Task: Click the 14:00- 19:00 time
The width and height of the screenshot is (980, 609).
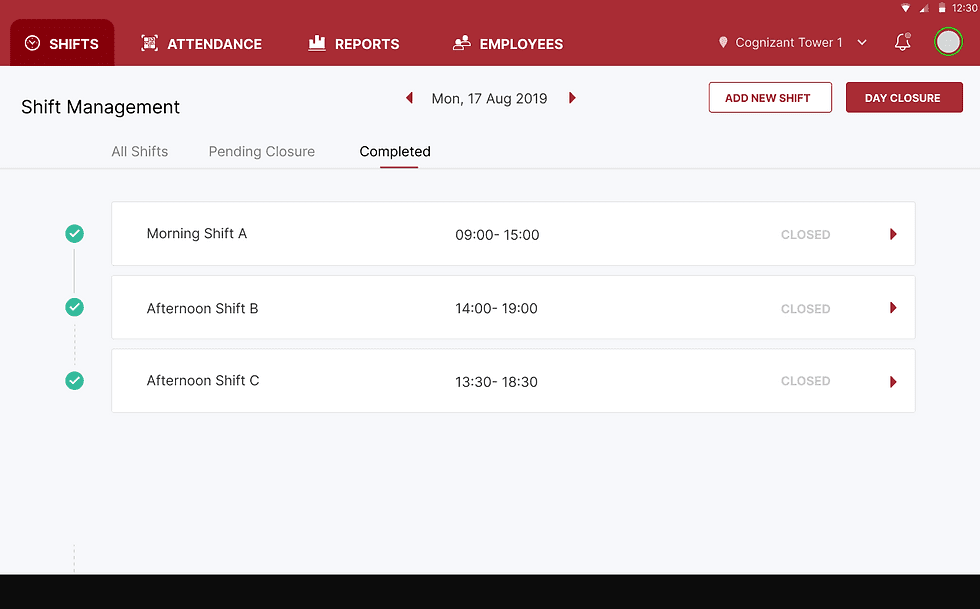Action: 496,308
